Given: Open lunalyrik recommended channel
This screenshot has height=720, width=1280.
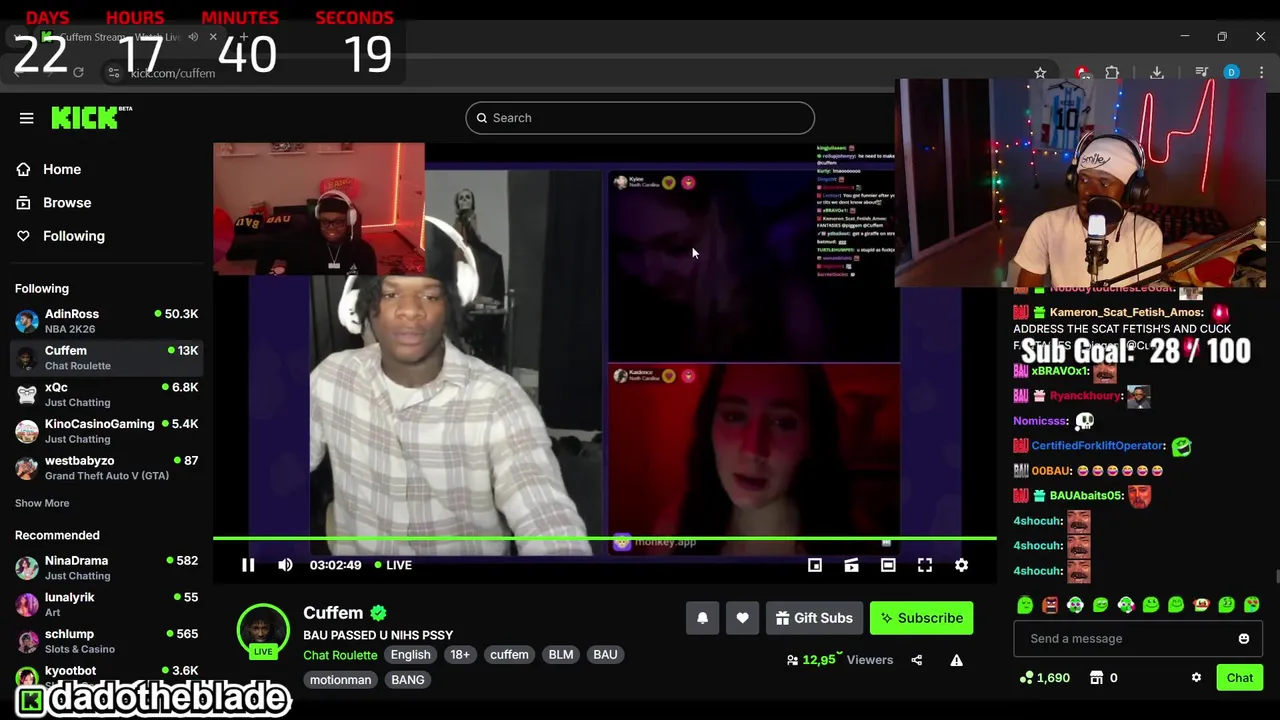Looking at the screenshot, I should pyautogui.click(x=105, y=605).
